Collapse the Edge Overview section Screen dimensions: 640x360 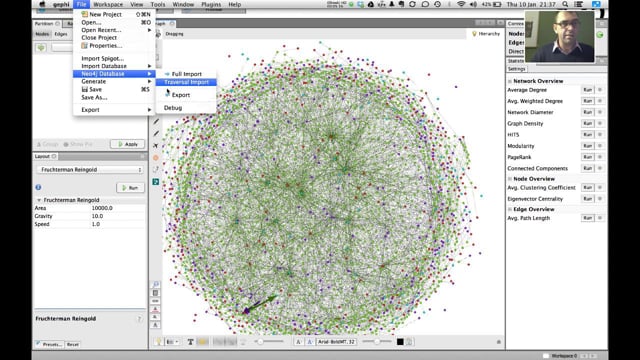(510, 209)
